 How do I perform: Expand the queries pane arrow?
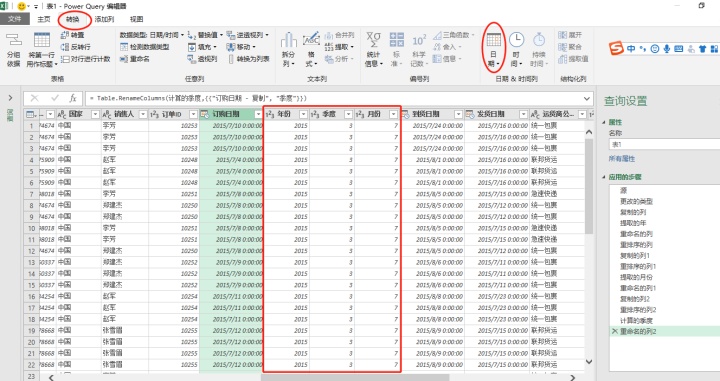pos(10,98)
